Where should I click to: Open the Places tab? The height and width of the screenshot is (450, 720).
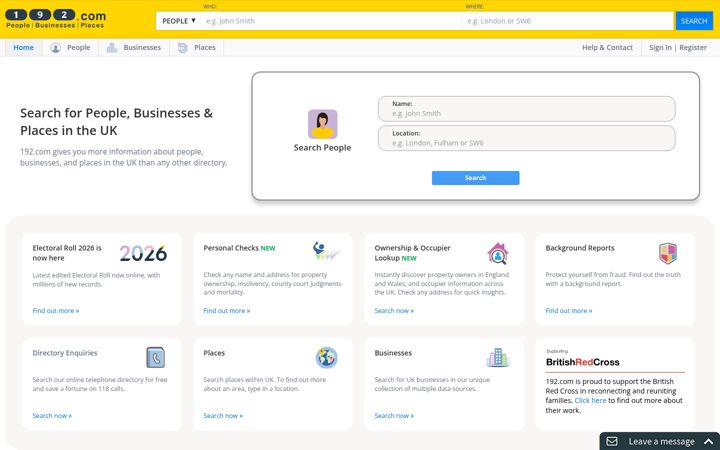[197, 48]
